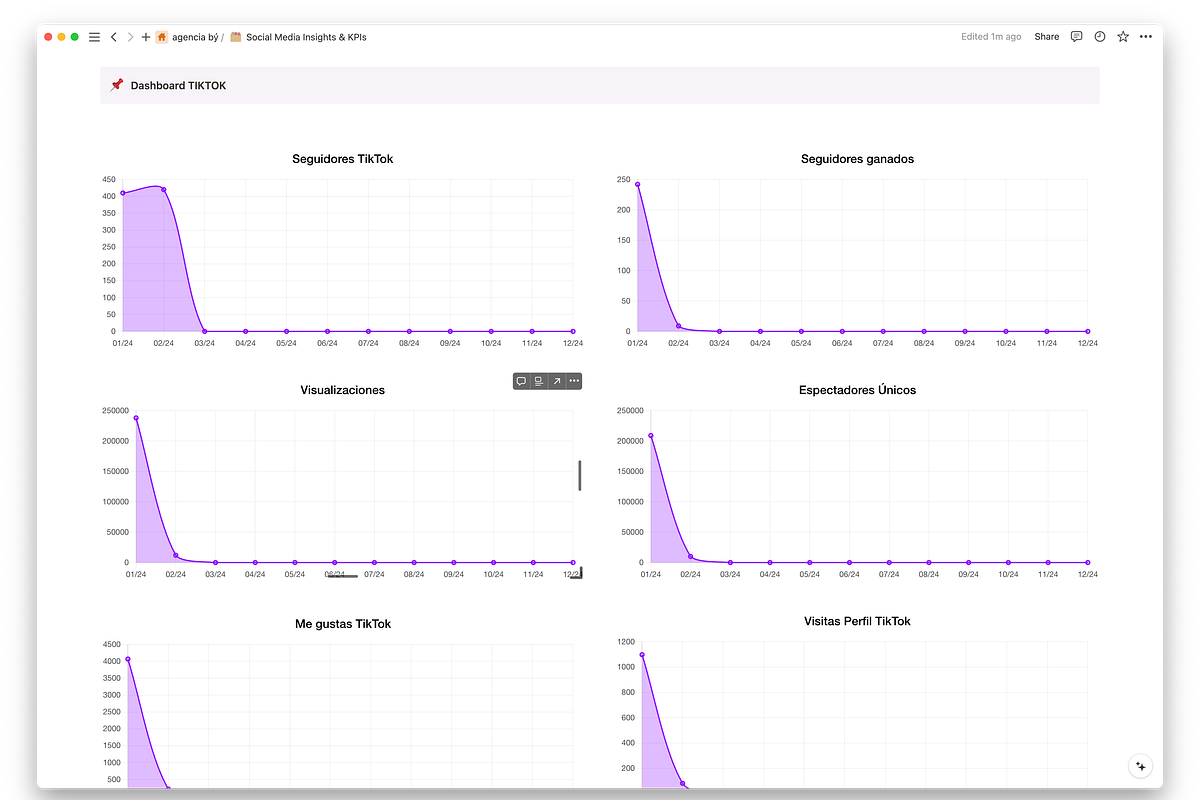
Task: Click the Visualizaciones chart title
Action: coord(343,390)
